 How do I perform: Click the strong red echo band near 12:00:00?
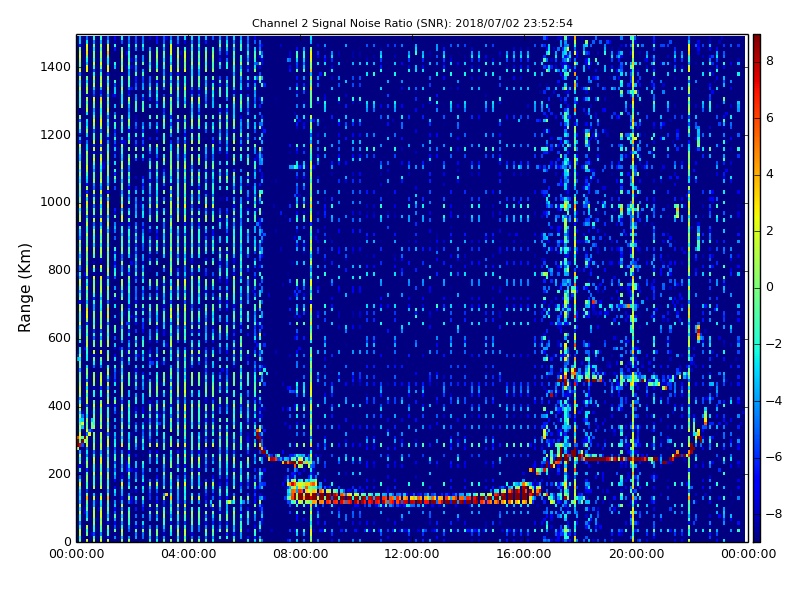412,498
